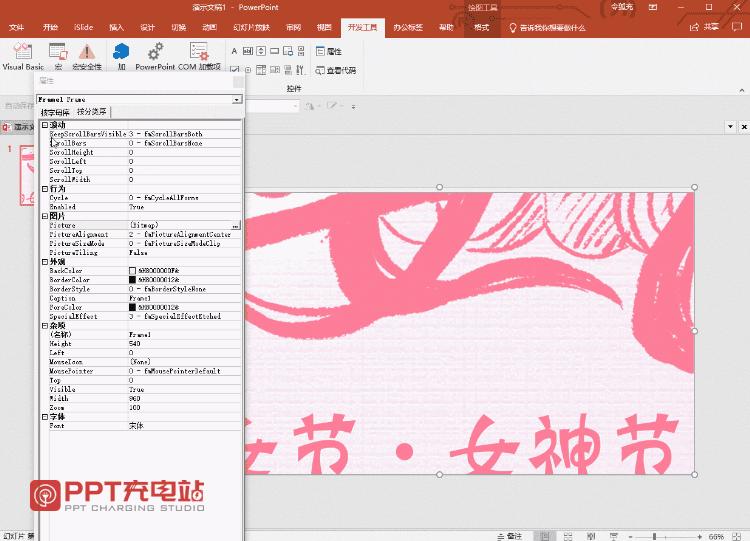Click the zoom slider handle

pyautogui.click(x=655, y=537)
